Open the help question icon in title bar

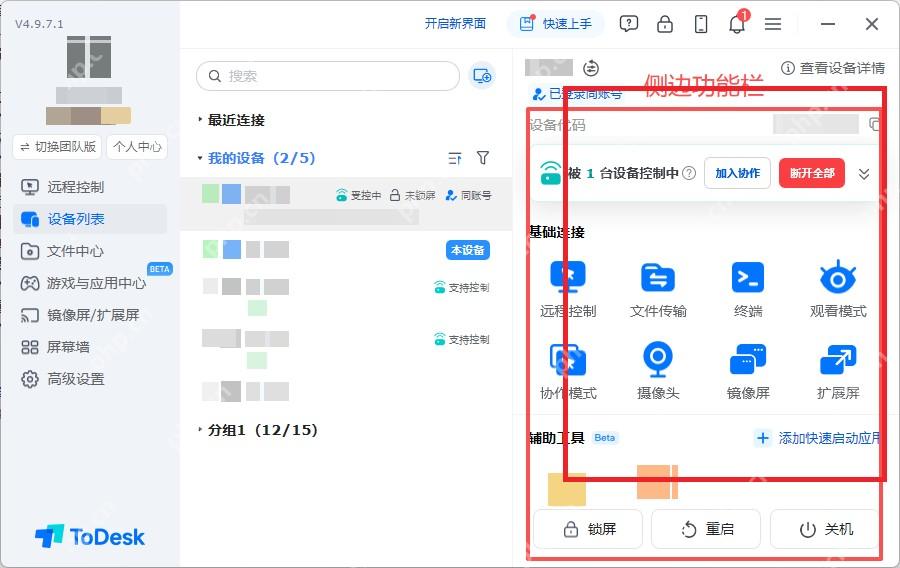629,24
